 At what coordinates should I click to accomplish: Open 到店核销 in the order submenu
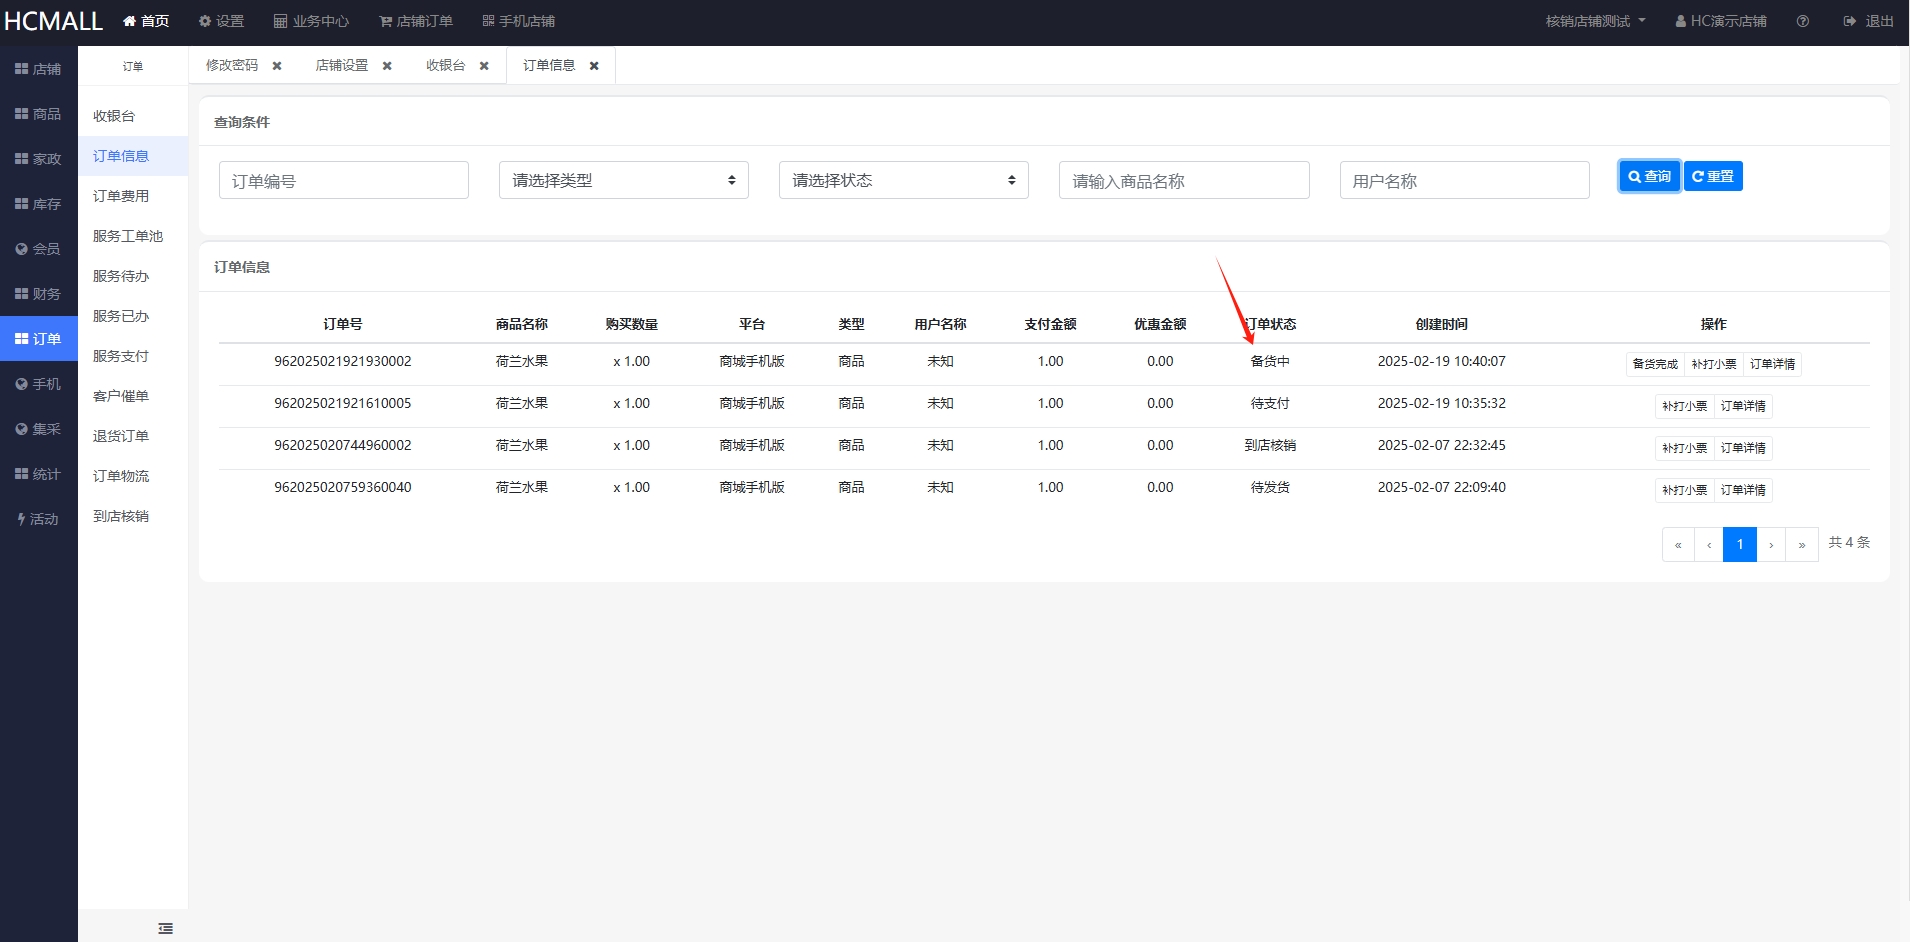point(133,516)
